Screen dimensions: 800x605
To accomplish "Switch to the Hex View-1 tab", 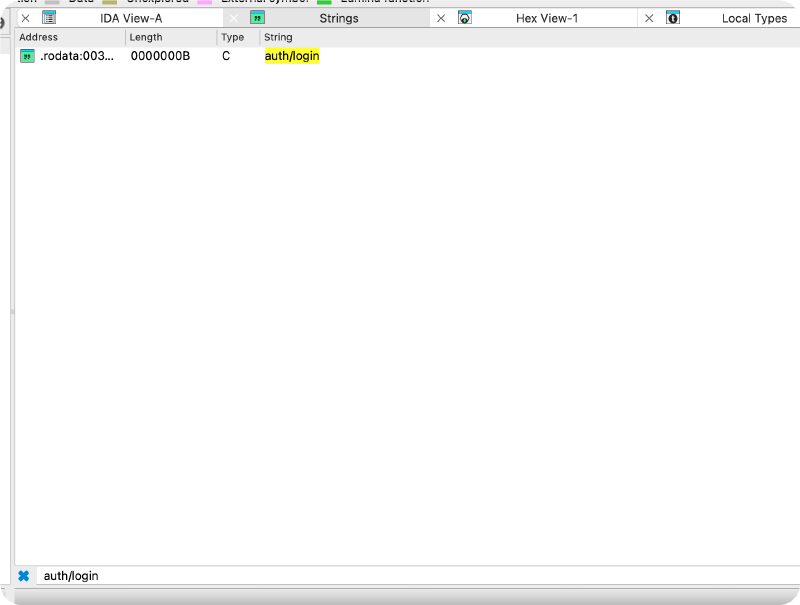I will (546, 18).
